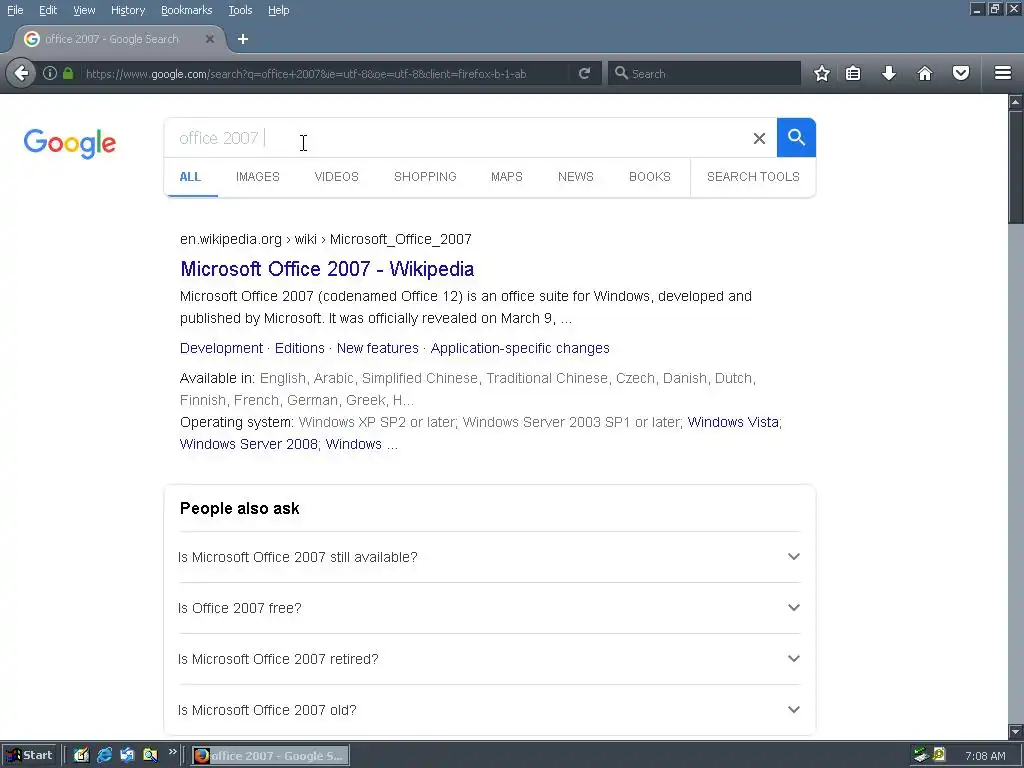Click the second system tray icon
Viewport: 1024px width, 768px height.
(939, 756)
